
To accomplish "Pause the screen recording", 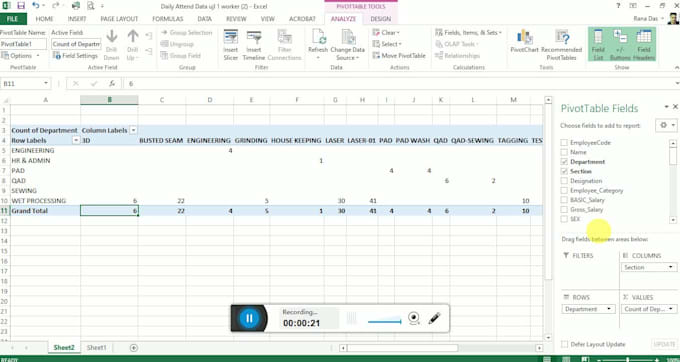I will tap(249, 319).
